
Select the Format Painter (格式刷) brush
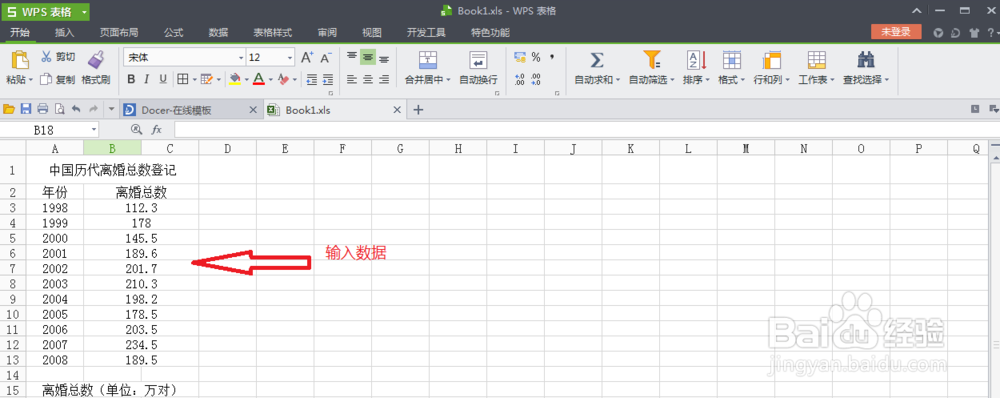click(x=96, y=59)
